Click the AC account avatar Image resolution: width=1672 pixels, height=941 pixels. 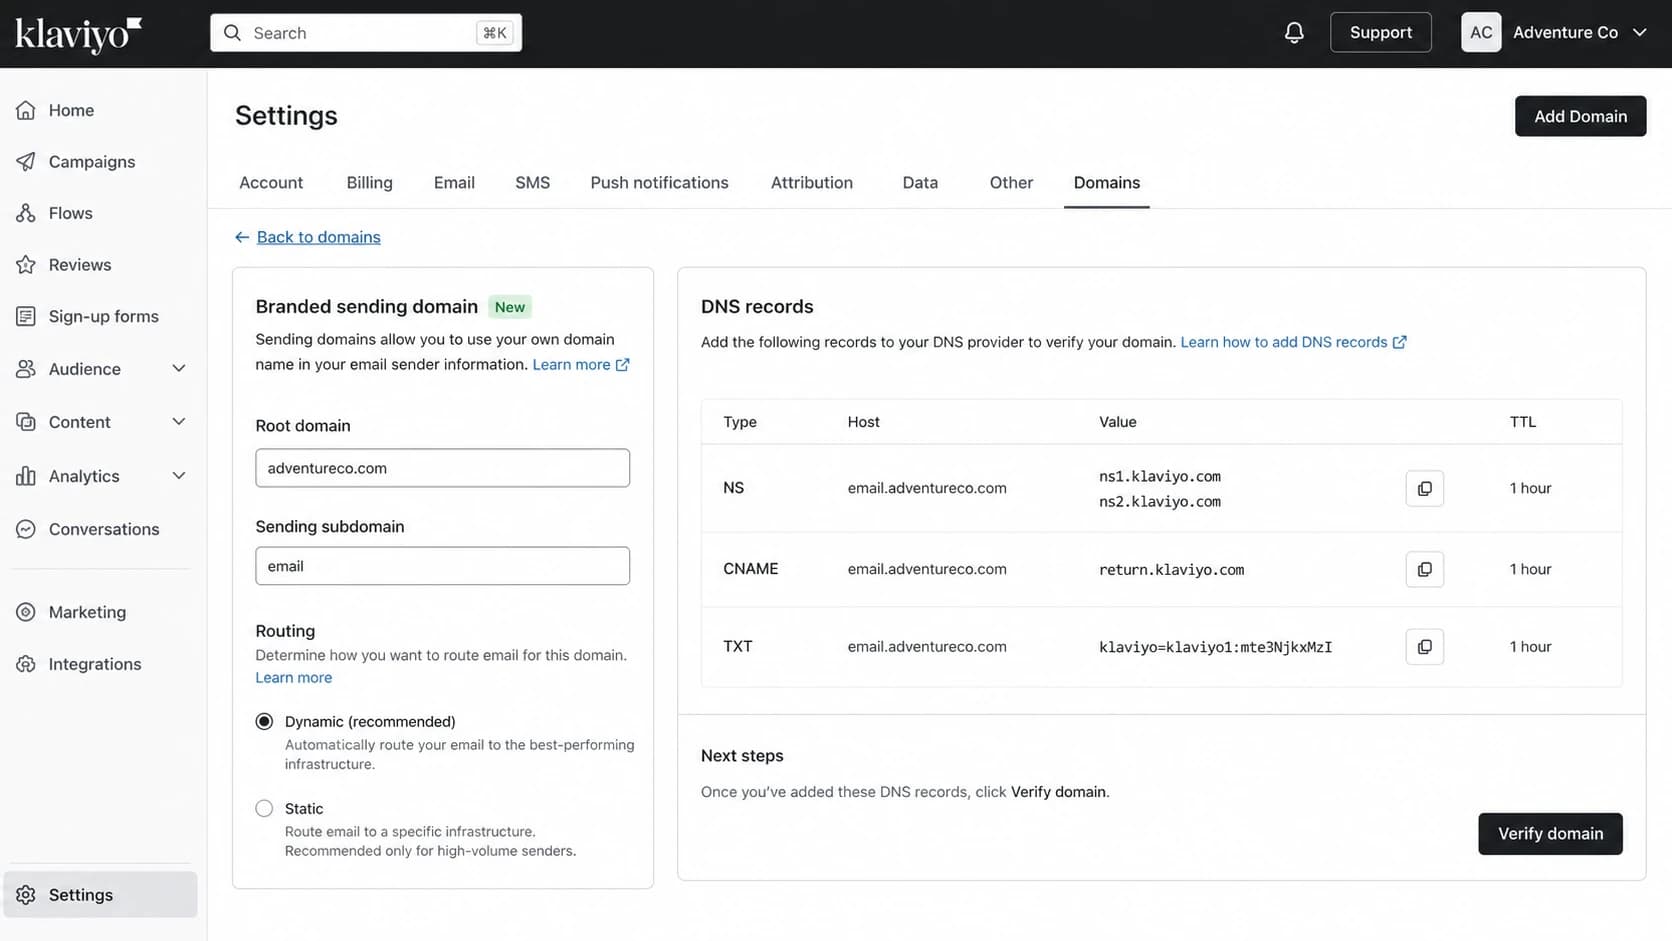pyautogui.click(x=1481, y=32)
